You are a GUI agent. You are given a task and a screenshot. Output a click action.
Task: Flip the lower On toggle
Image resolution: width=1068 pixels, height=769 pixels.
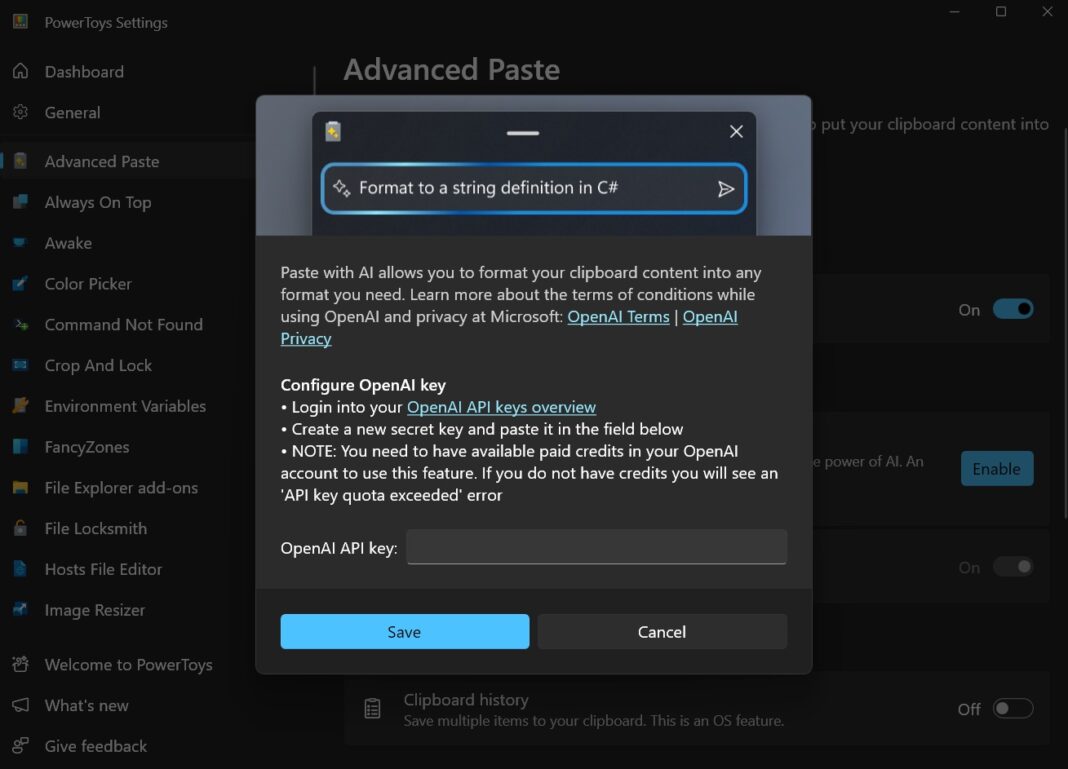click(x=1013, y=567)
